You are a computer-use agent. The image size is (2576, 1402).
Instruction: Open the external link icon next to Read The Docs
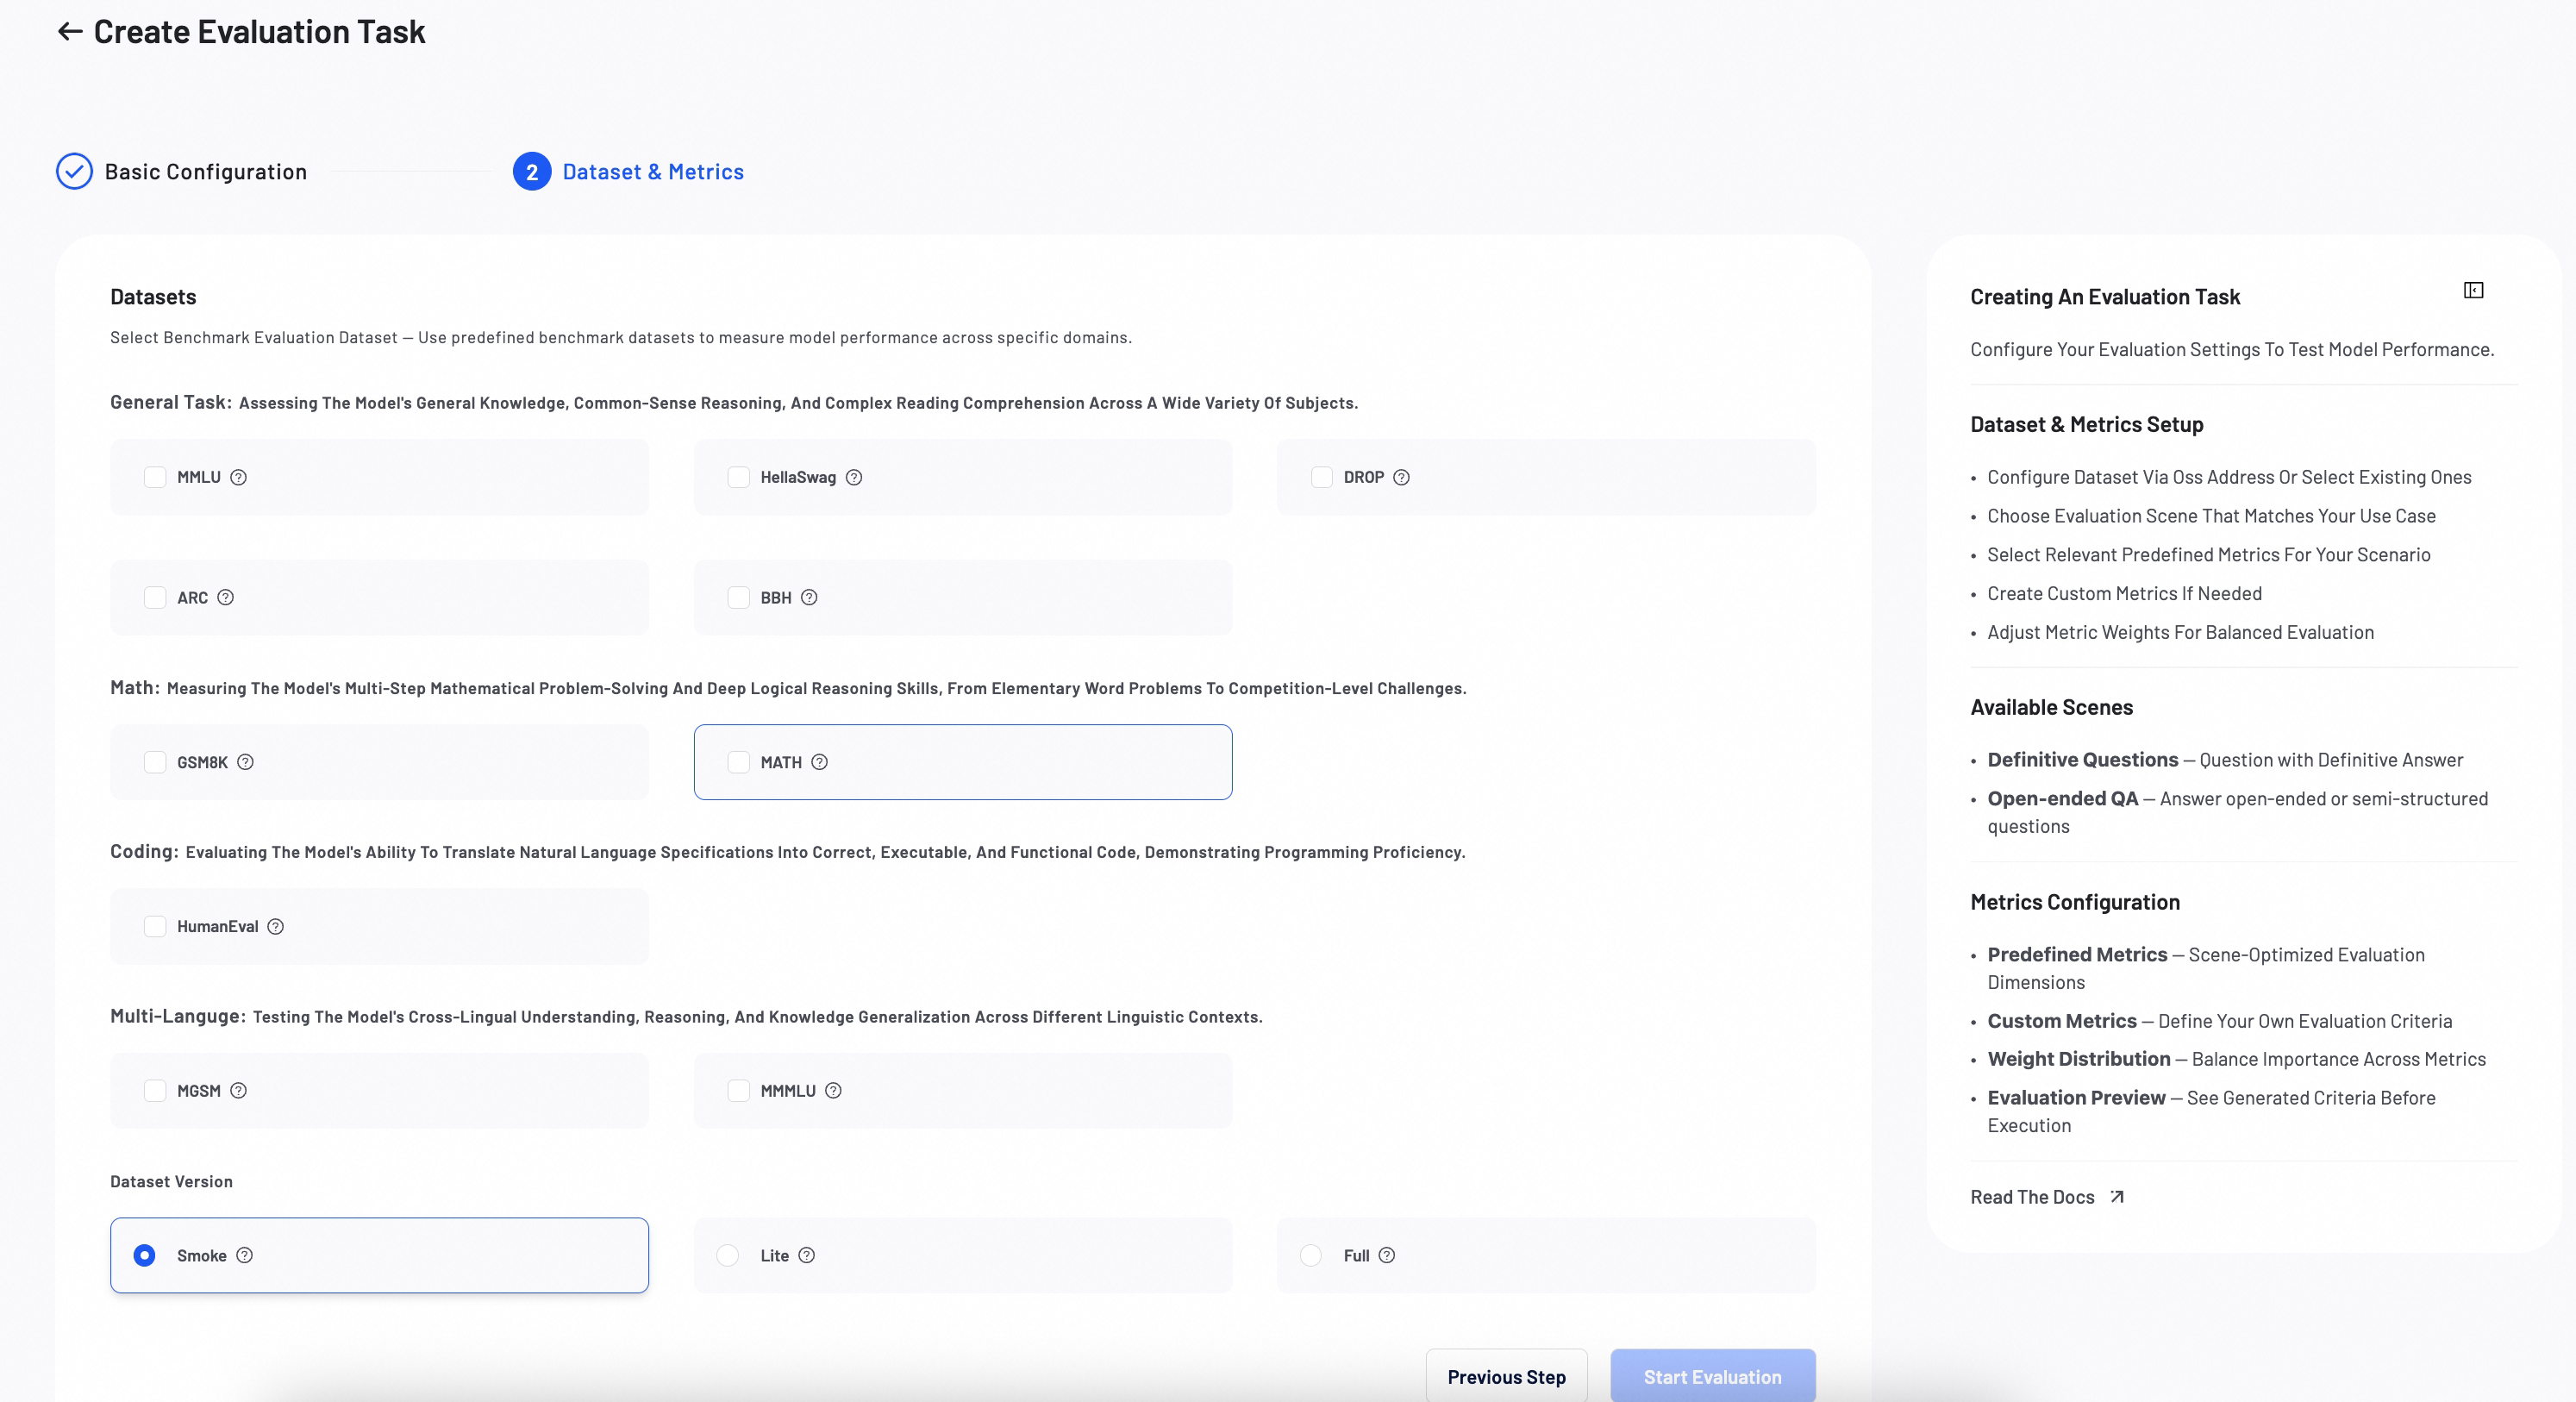(x=2116, y=1197)
